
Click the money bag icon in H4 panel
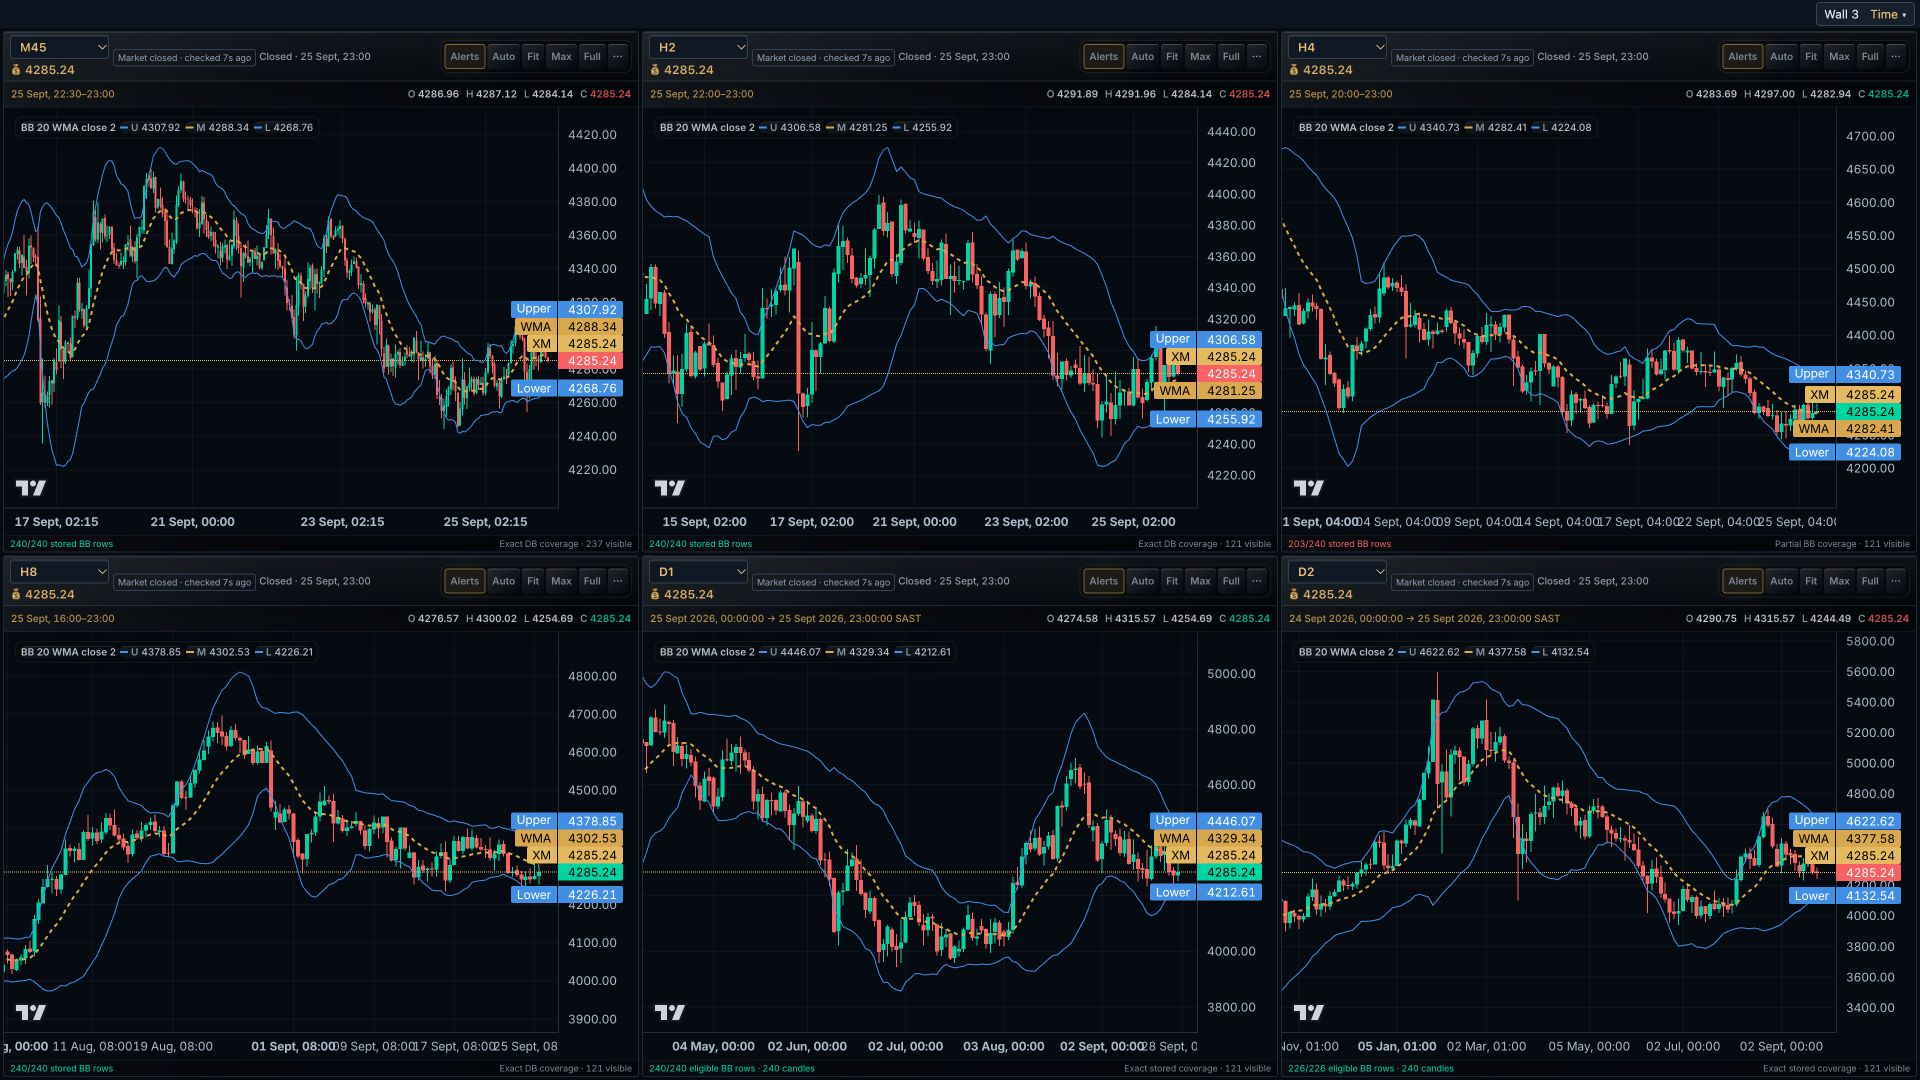click(1294, 70)
